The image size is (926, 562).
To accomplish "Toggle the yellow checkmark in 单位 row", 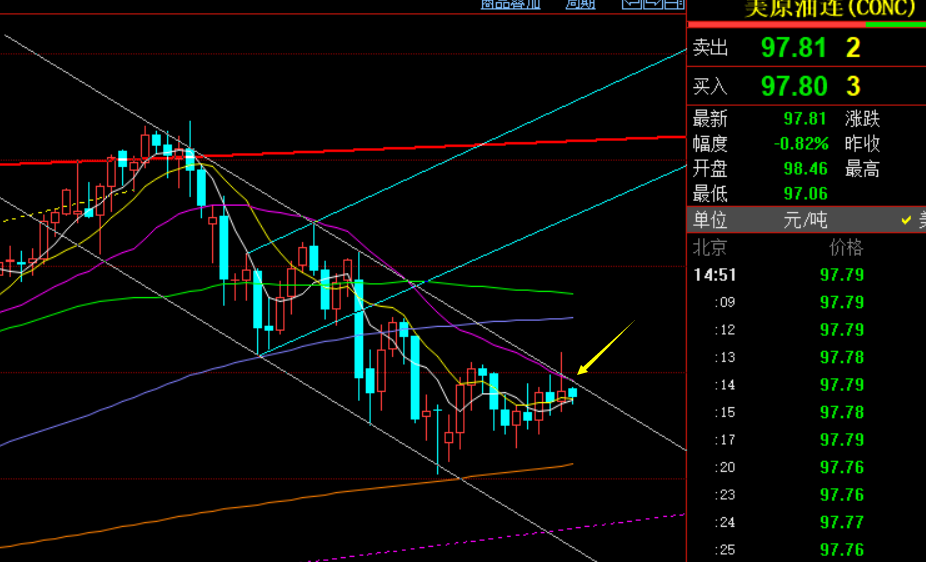I will point(906,220).
